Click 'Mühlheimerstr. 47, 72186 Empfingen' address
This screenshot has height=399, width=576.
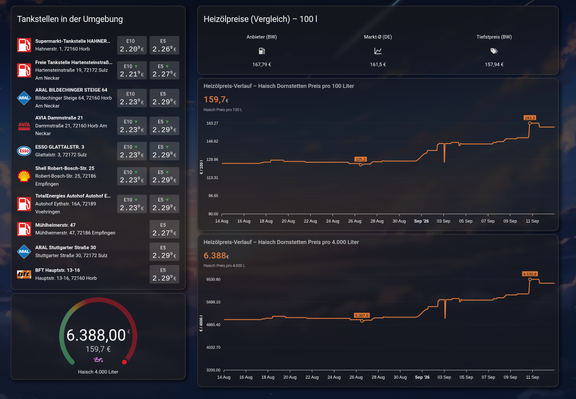click(x=75, y=233)
